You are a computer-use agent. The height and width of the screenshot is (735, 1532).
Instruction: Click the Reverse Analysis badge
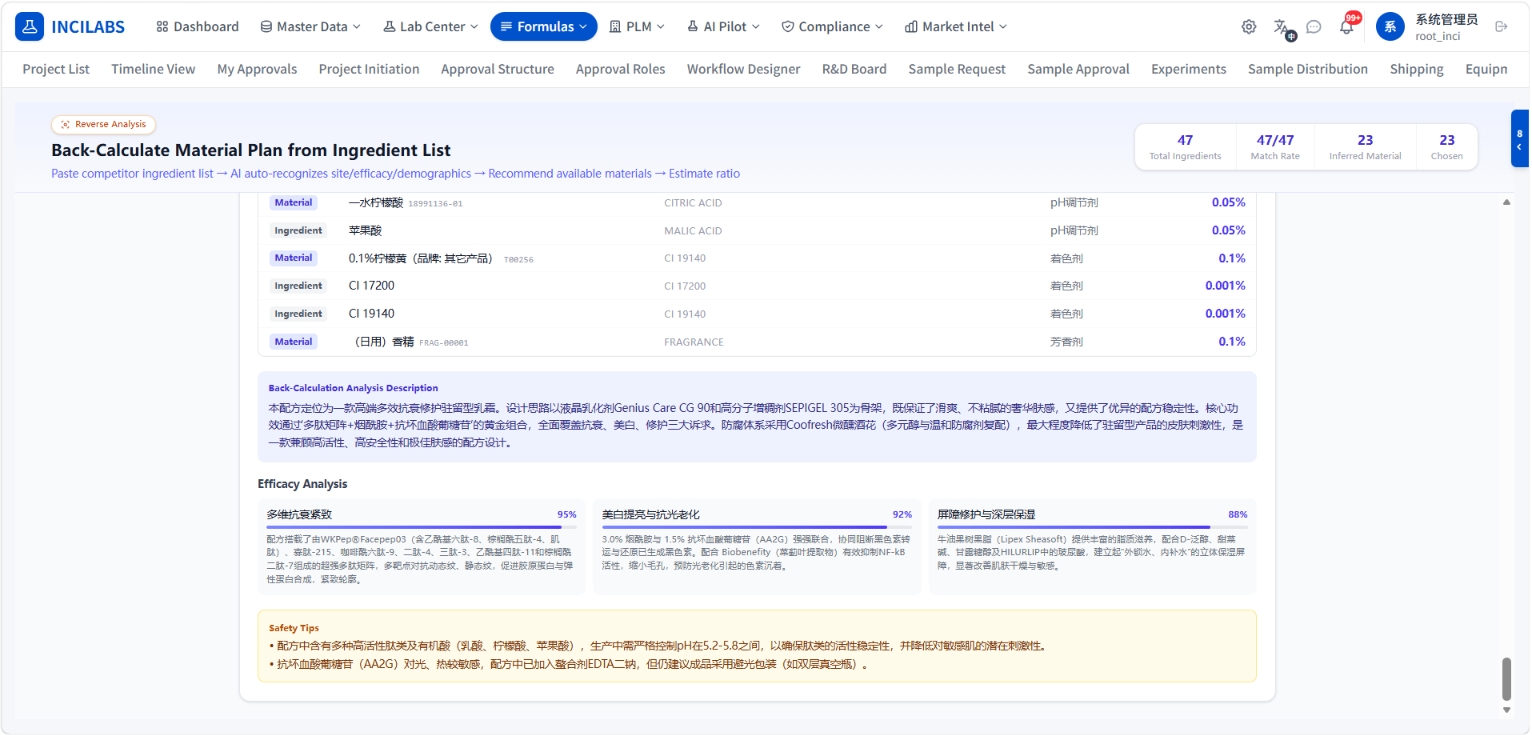pyautogui.click(x=104, y=124)
